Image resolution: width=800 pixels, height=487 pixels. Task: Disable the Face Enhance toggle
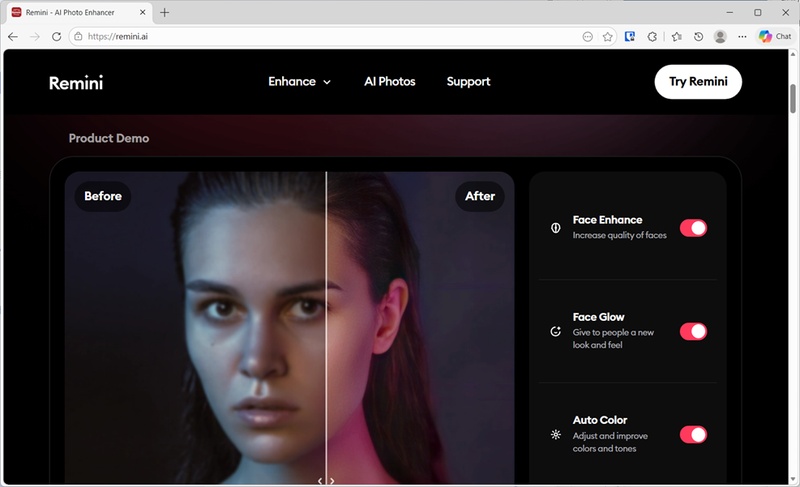[693, 228]
